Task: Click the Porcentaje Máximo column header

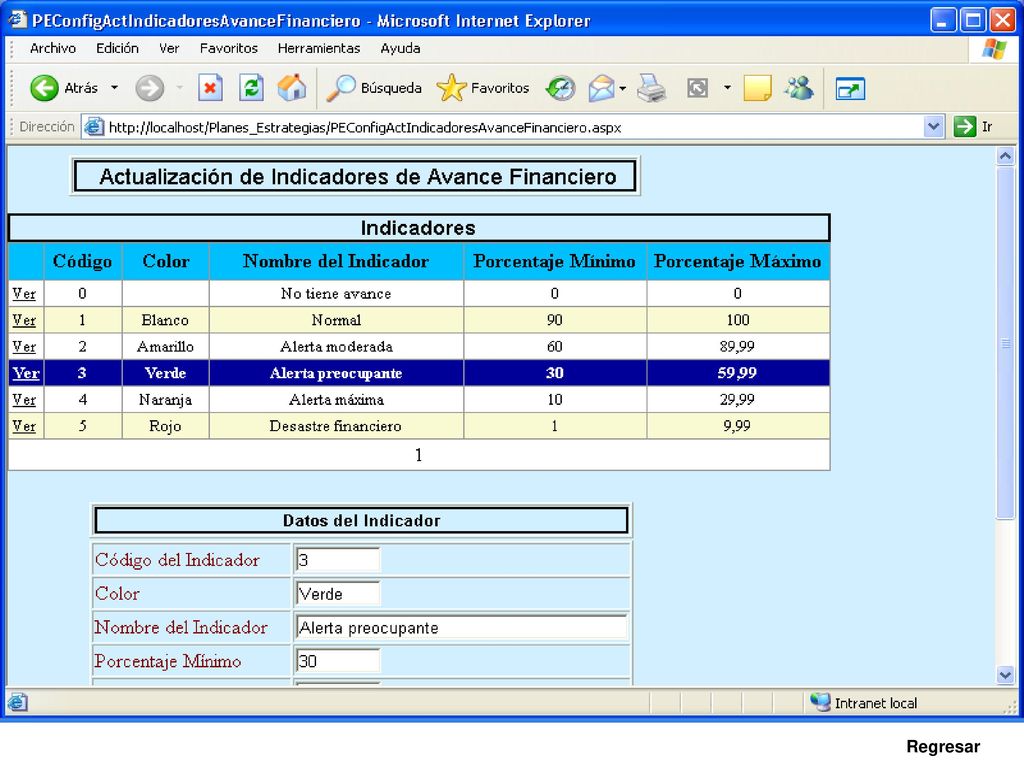Action: point(738,261)
